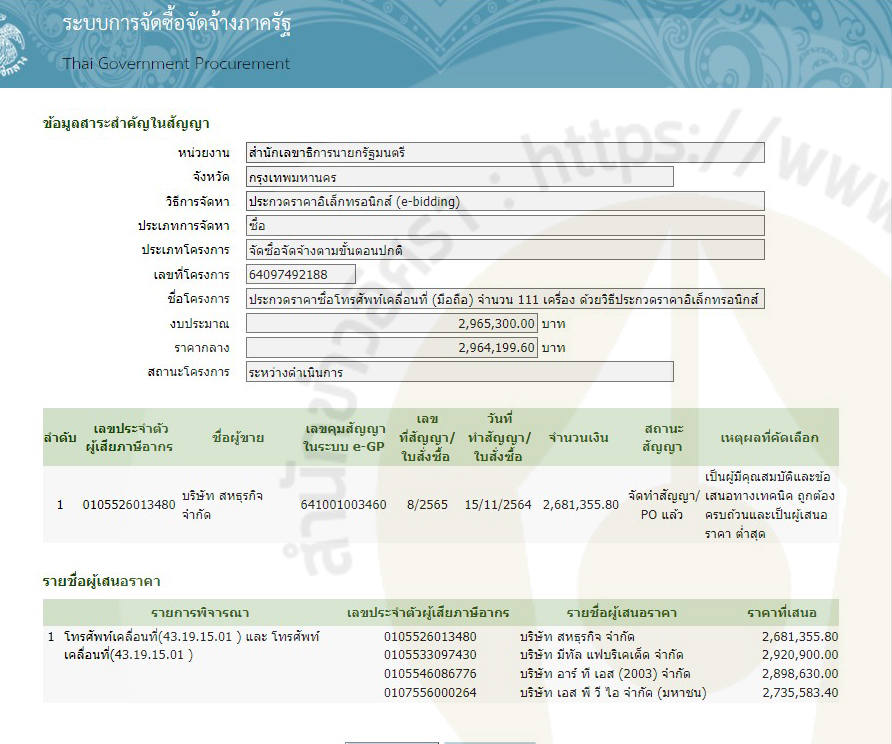Click contract status จัดทำสัญญา/PO แล้ว cell

click(663, 505)
